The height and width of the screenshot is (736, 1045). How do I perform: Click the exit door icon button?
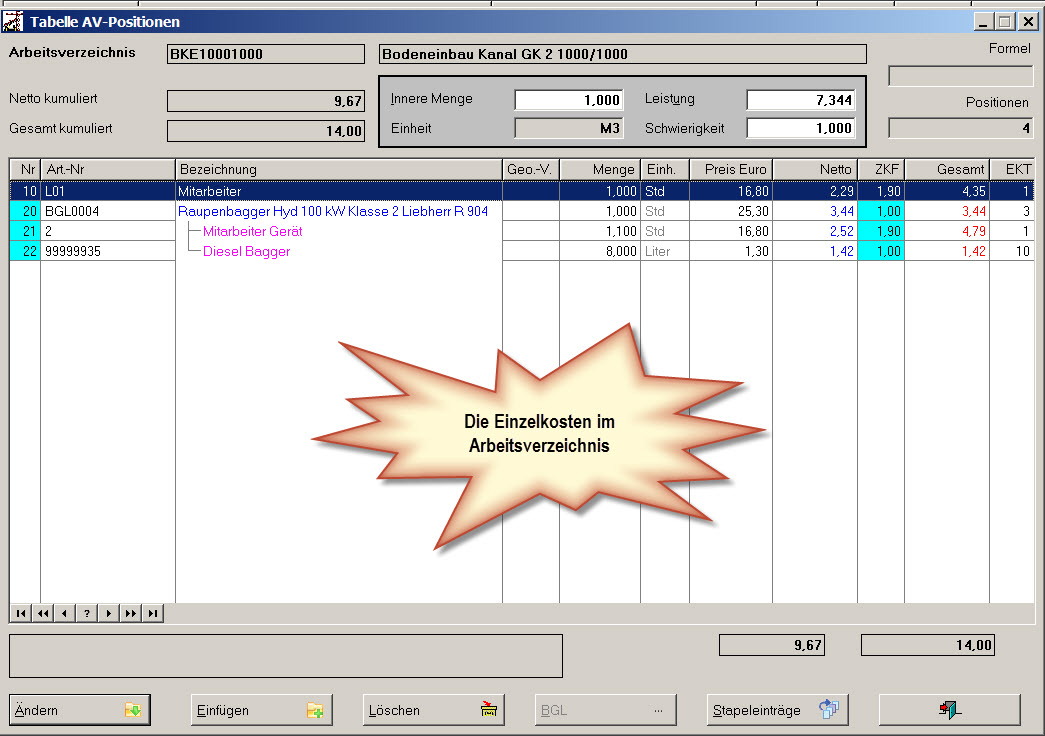(x=949, y=710)
